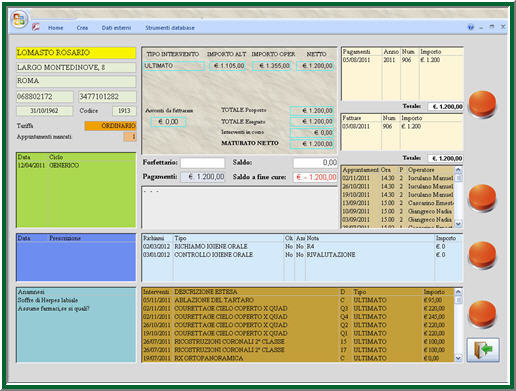
Task: Minimize the database window
Action: pos(481,28)
